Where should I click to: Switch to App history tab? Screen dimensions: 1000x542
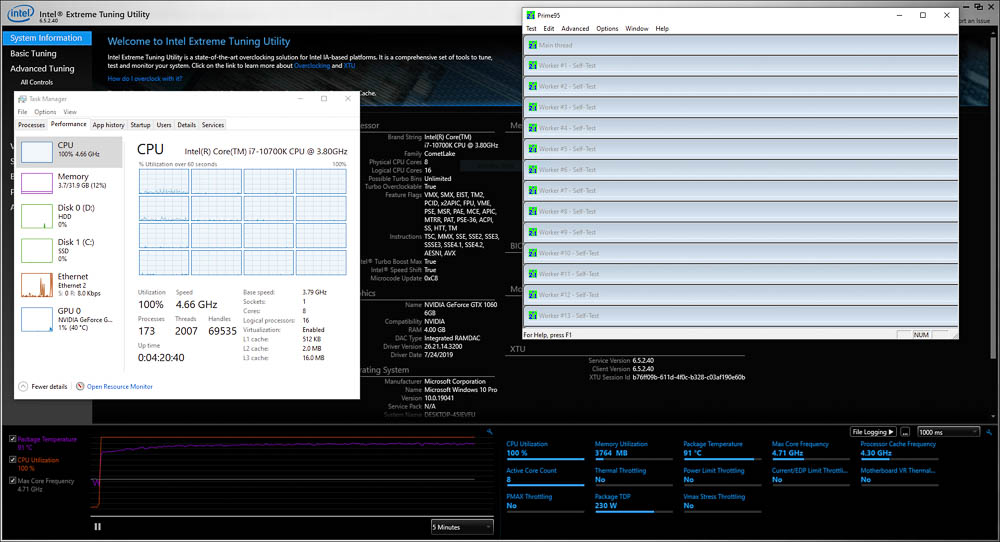(x=108, y=125)
